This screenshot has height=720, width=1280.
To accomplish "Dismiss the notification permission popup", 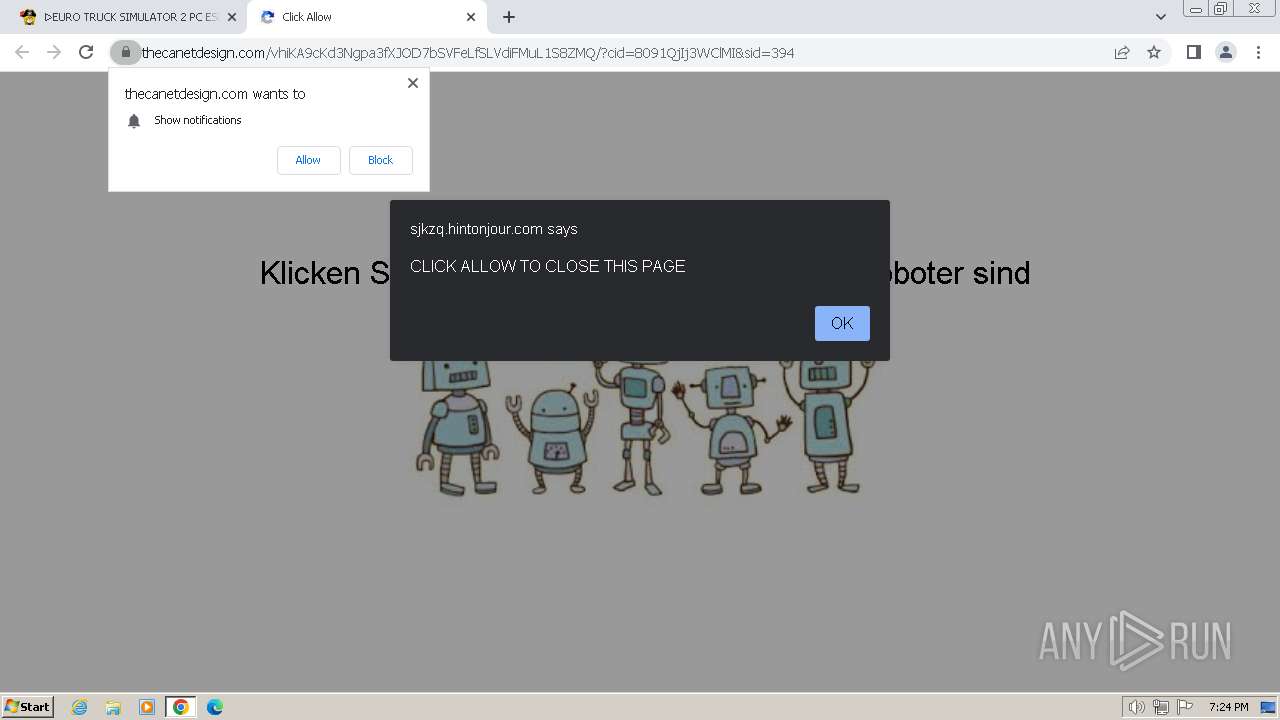I will (412, 83).
